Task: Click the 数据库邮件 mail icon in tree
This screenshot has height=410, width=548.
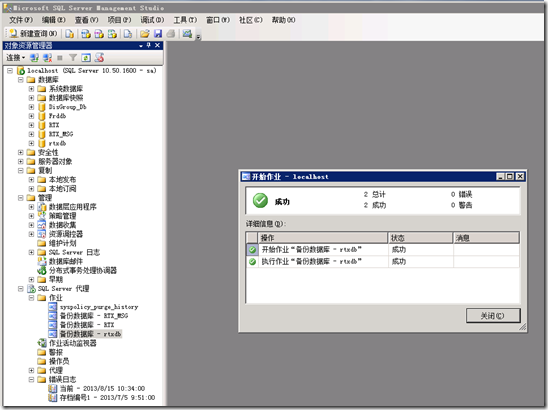Action: coord(42,261)
